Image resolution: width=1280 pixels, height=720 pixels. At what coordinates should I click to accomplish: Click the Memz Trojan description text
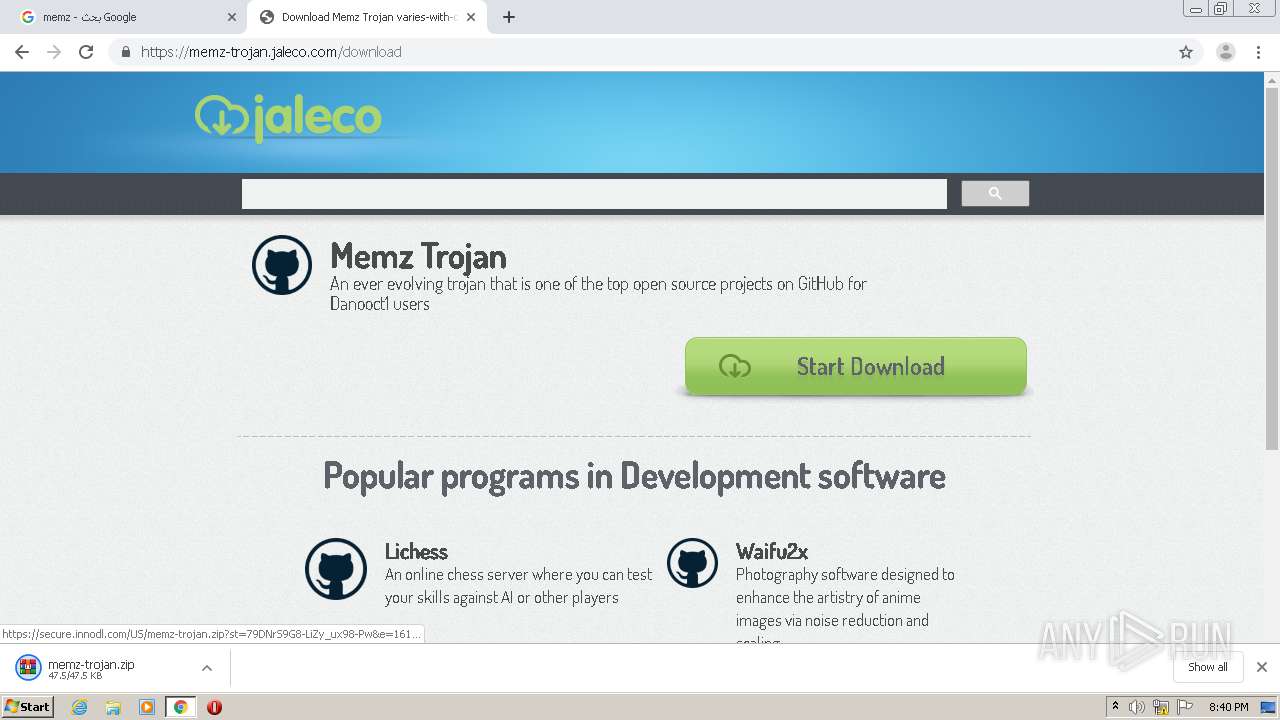pos(598,294)
